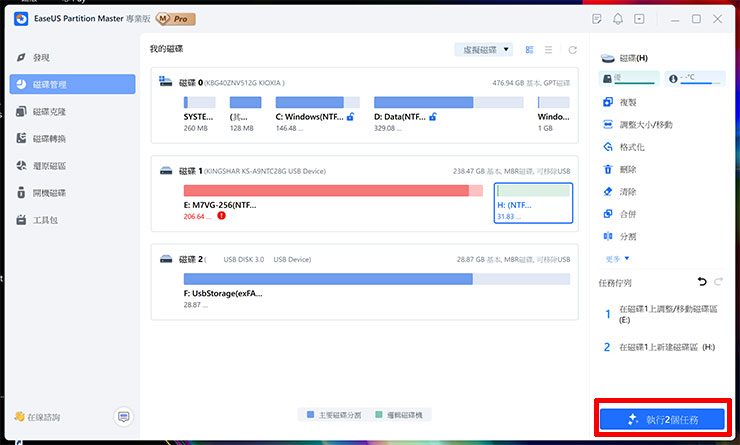
Task: Click the 磁碟(H) drive icon
Action: [607, 58]
